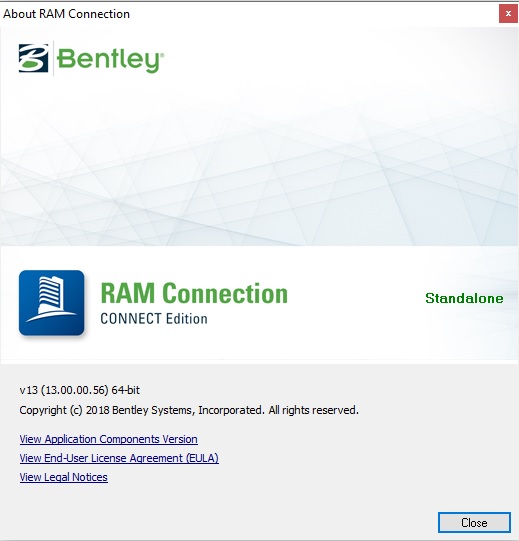Click the RAM Connection building icon
Viewport: 519px width, 541px height.
(x=51, y=303)
